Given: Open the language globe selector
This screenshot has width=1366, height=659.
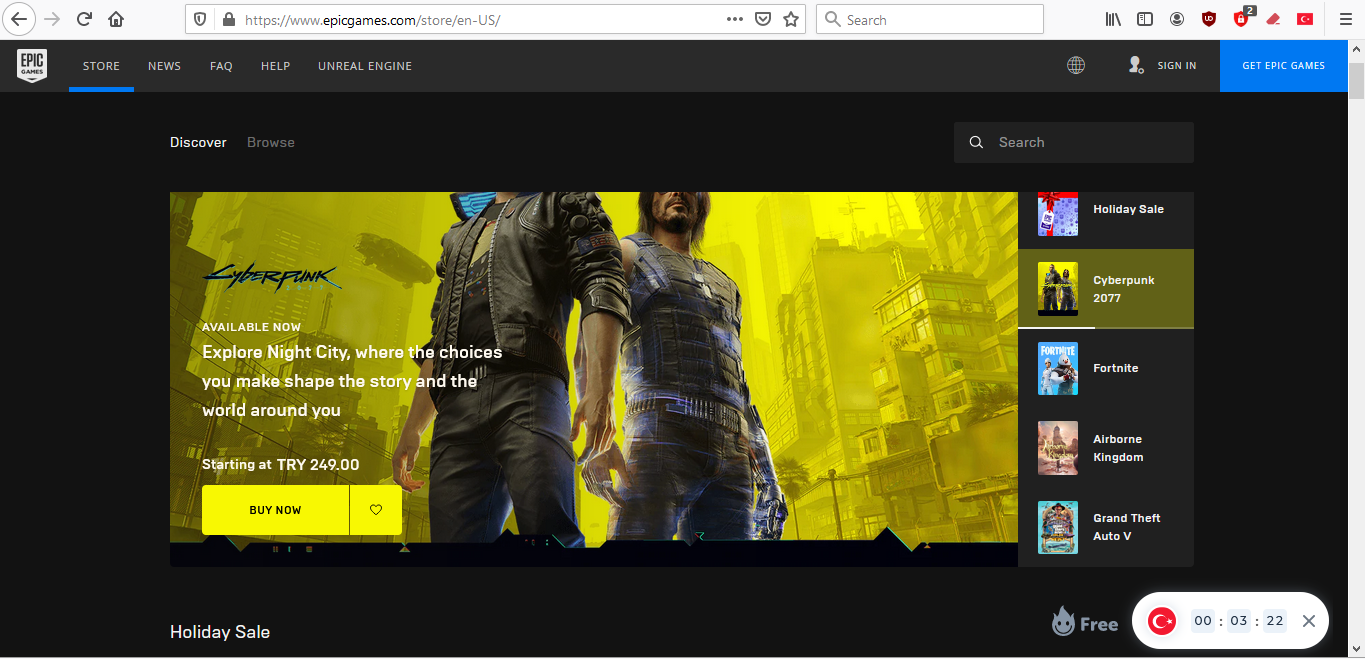Looking at the screenshot, I should pos(1076,66).
